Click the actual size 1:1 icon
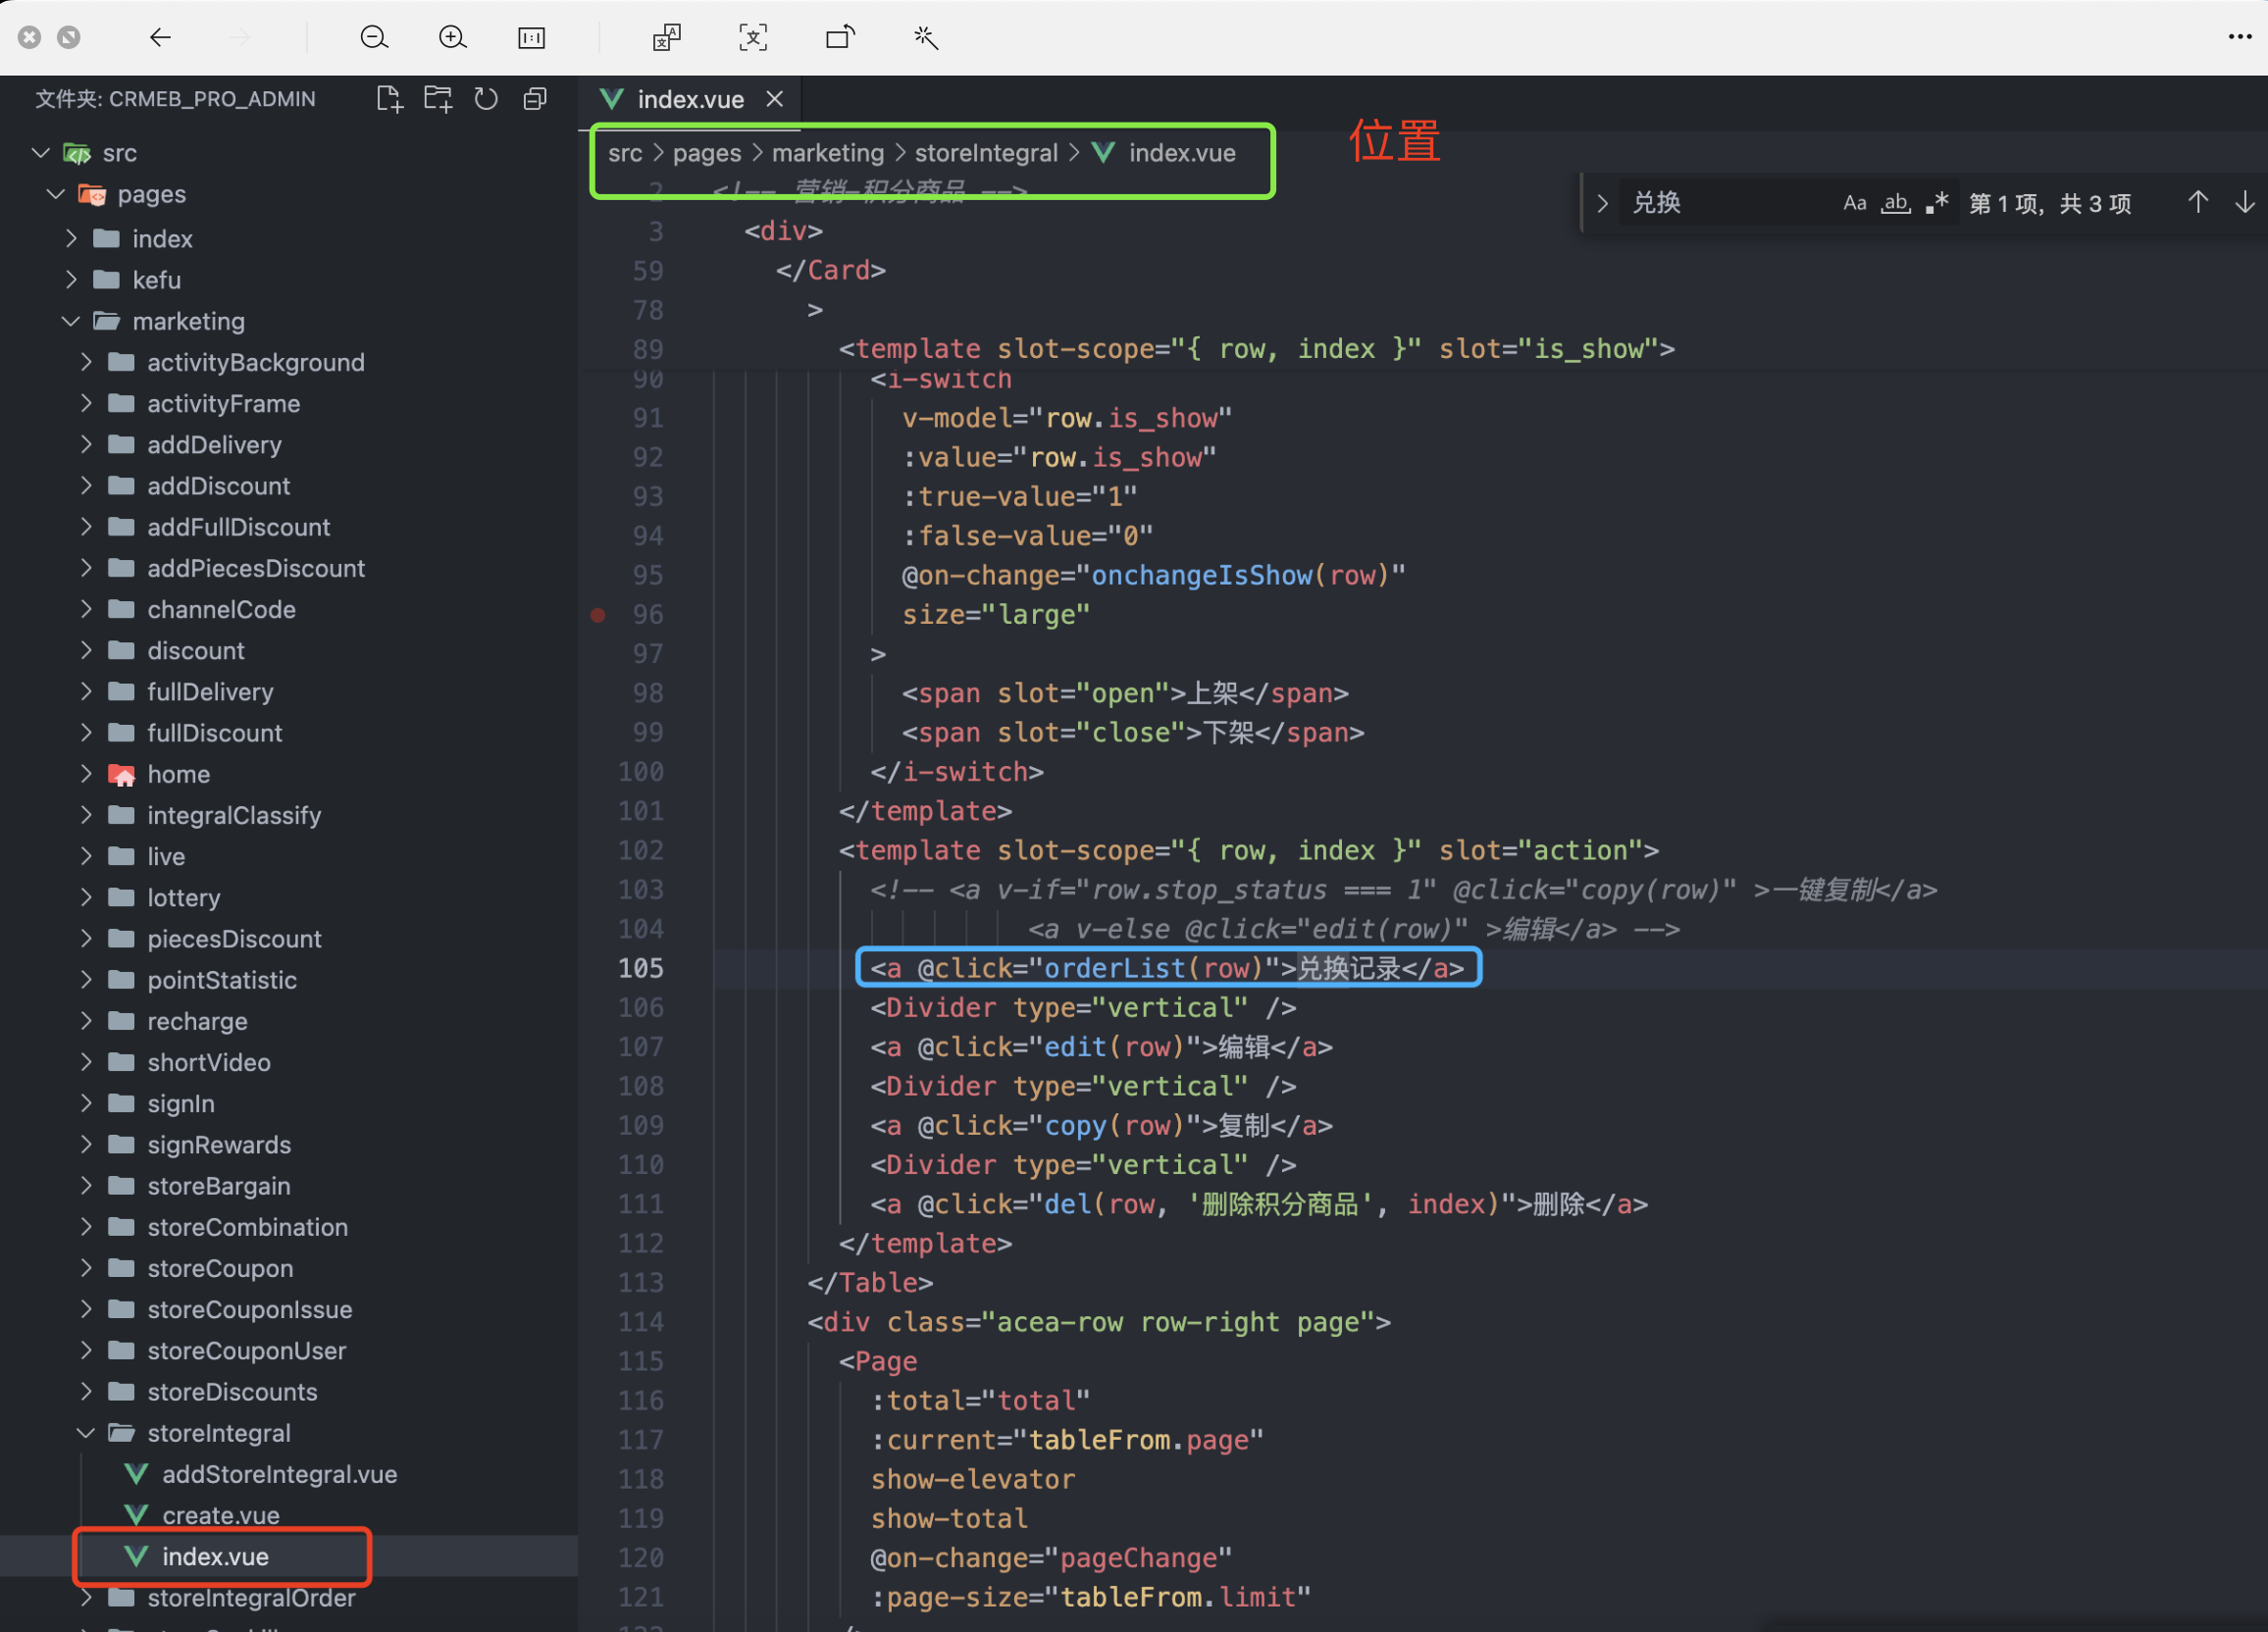Viewport: 2268px width, 1632px height. (532, 38)
